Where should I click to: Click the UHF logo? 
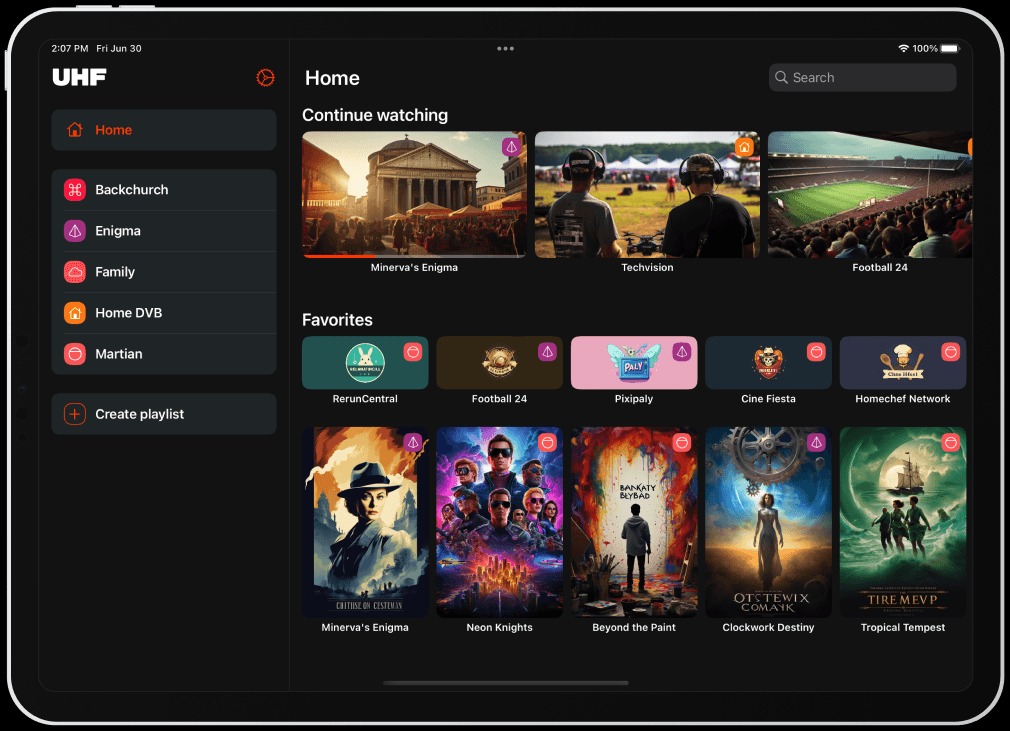point(79,77)
